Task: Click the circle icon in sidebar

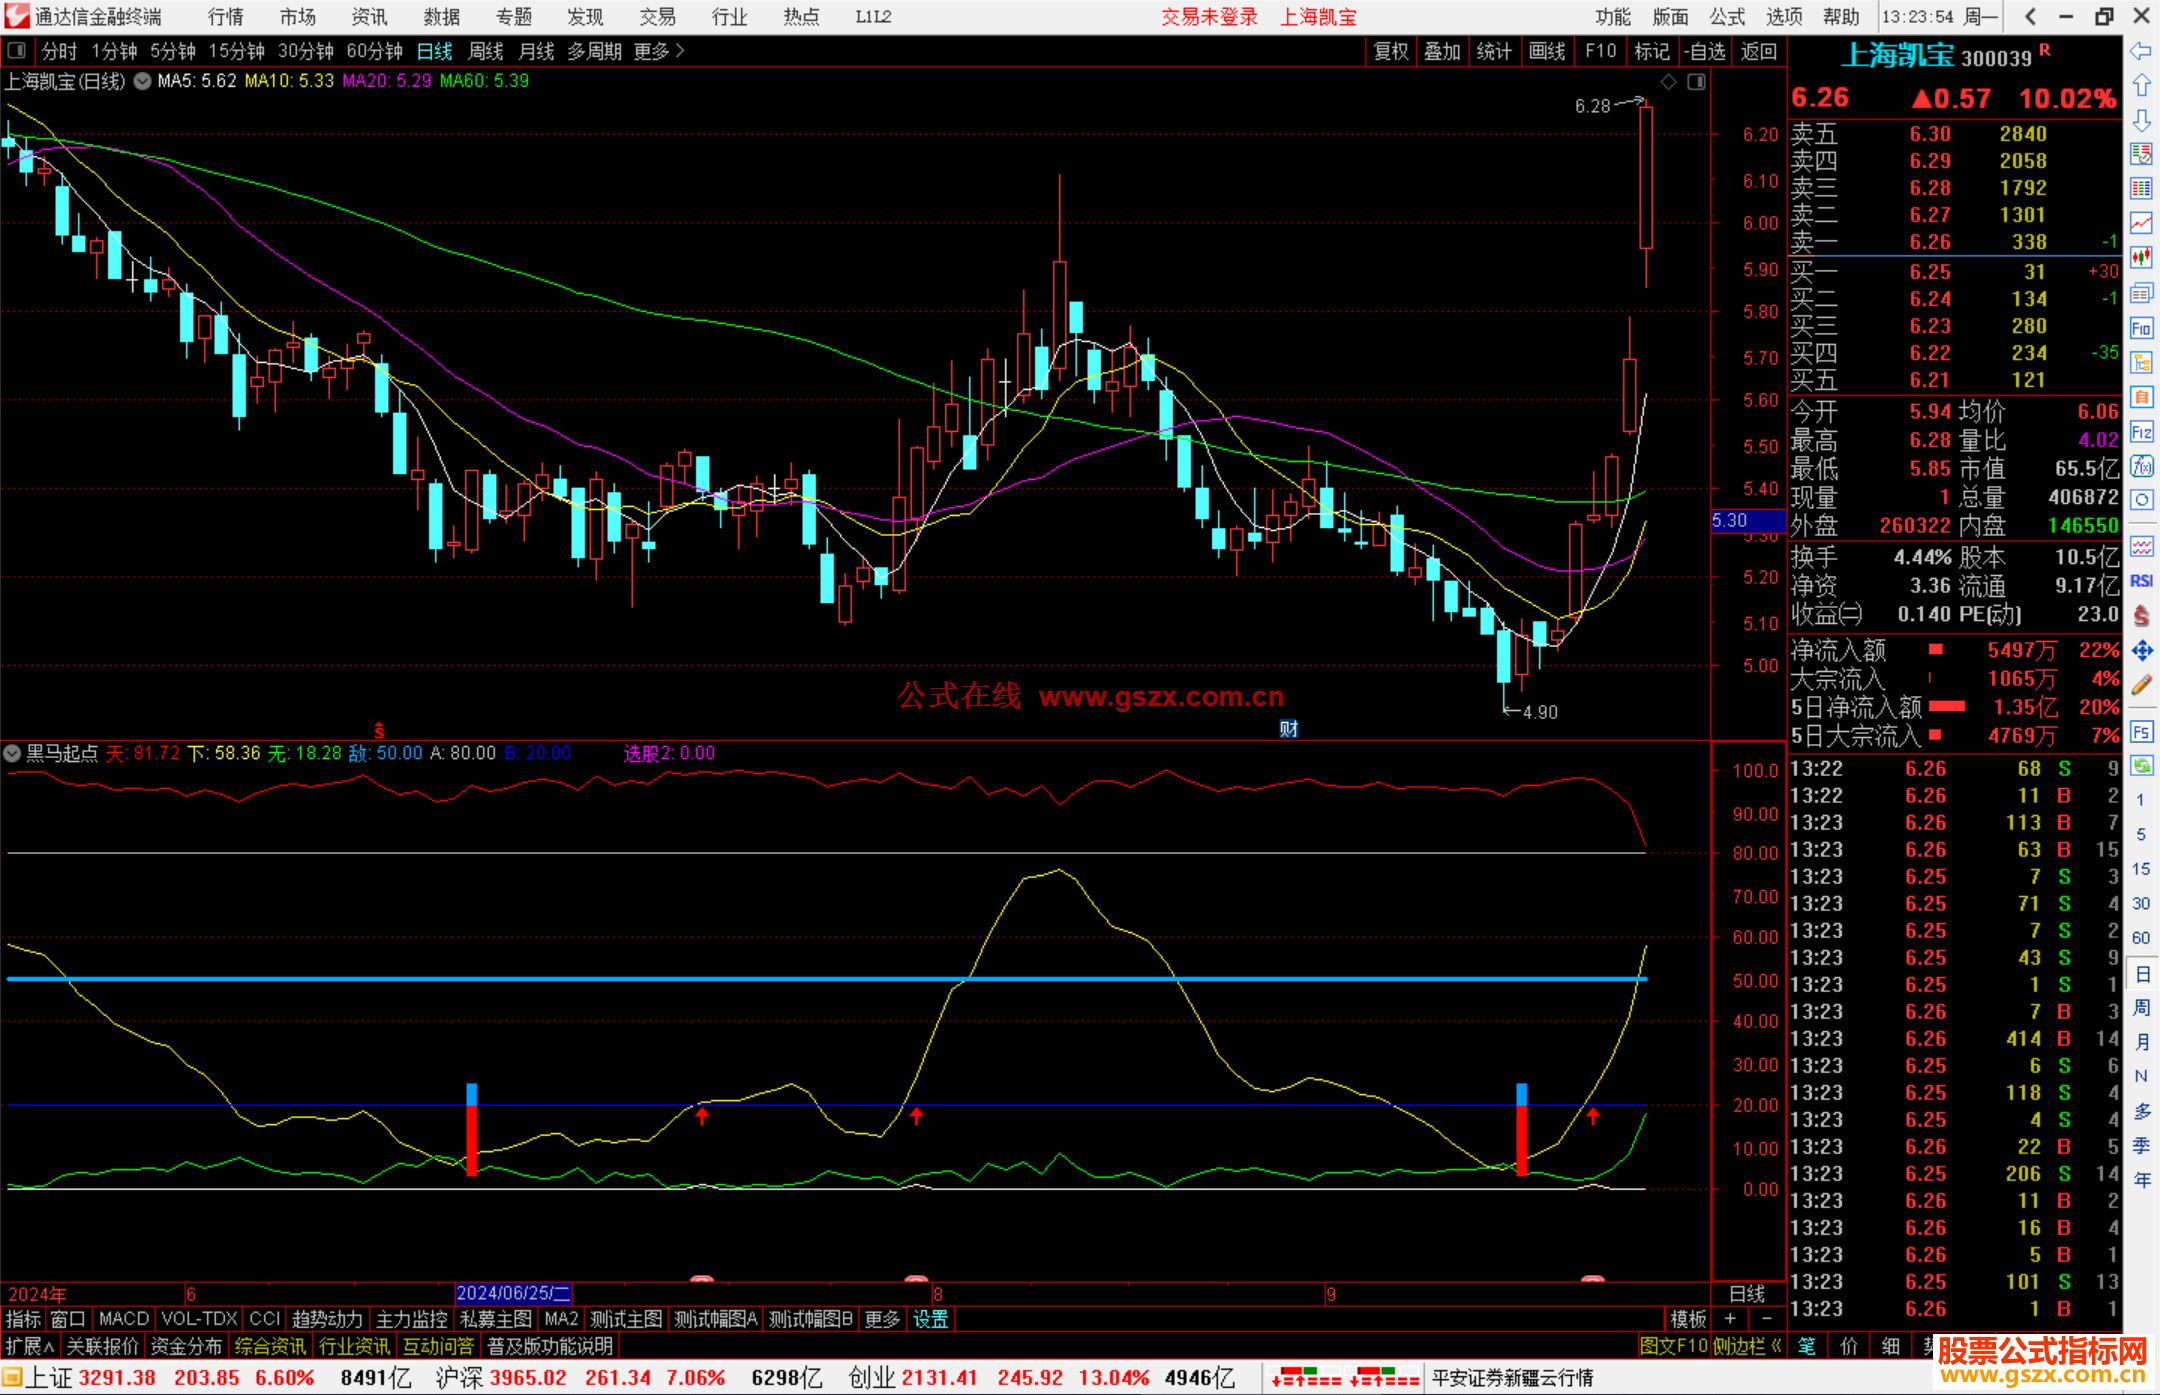Action: 2141,500
